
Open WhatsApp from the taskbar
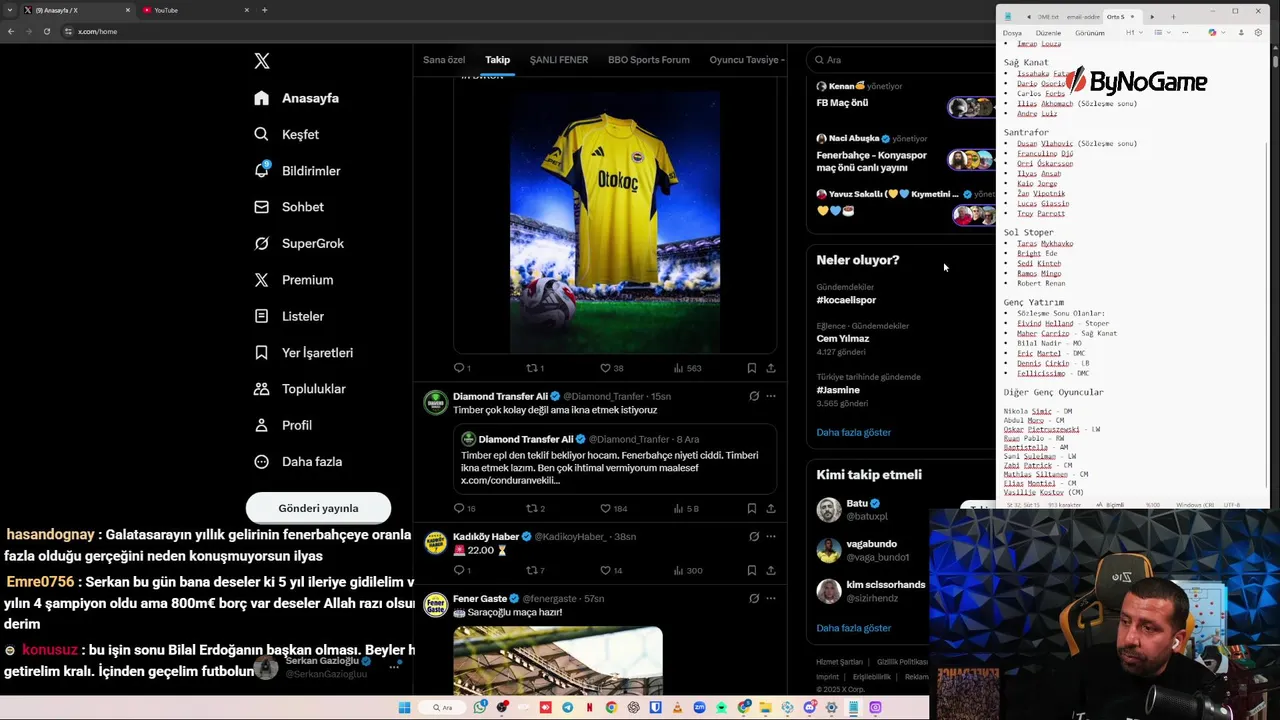coord(481,708)
